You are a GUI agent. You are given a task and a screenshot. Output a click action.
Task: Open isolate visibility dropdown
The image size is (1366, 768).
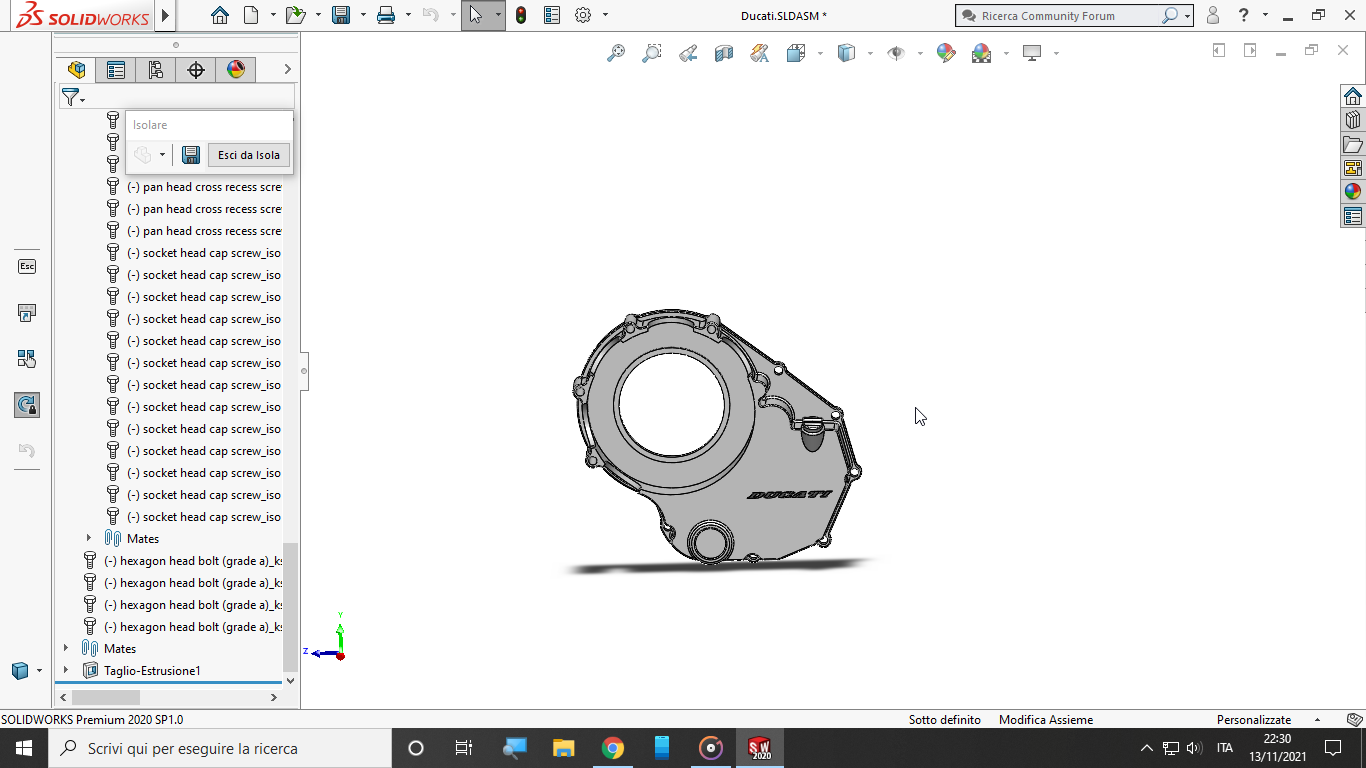pyautogui.click(x=162, y=155)
